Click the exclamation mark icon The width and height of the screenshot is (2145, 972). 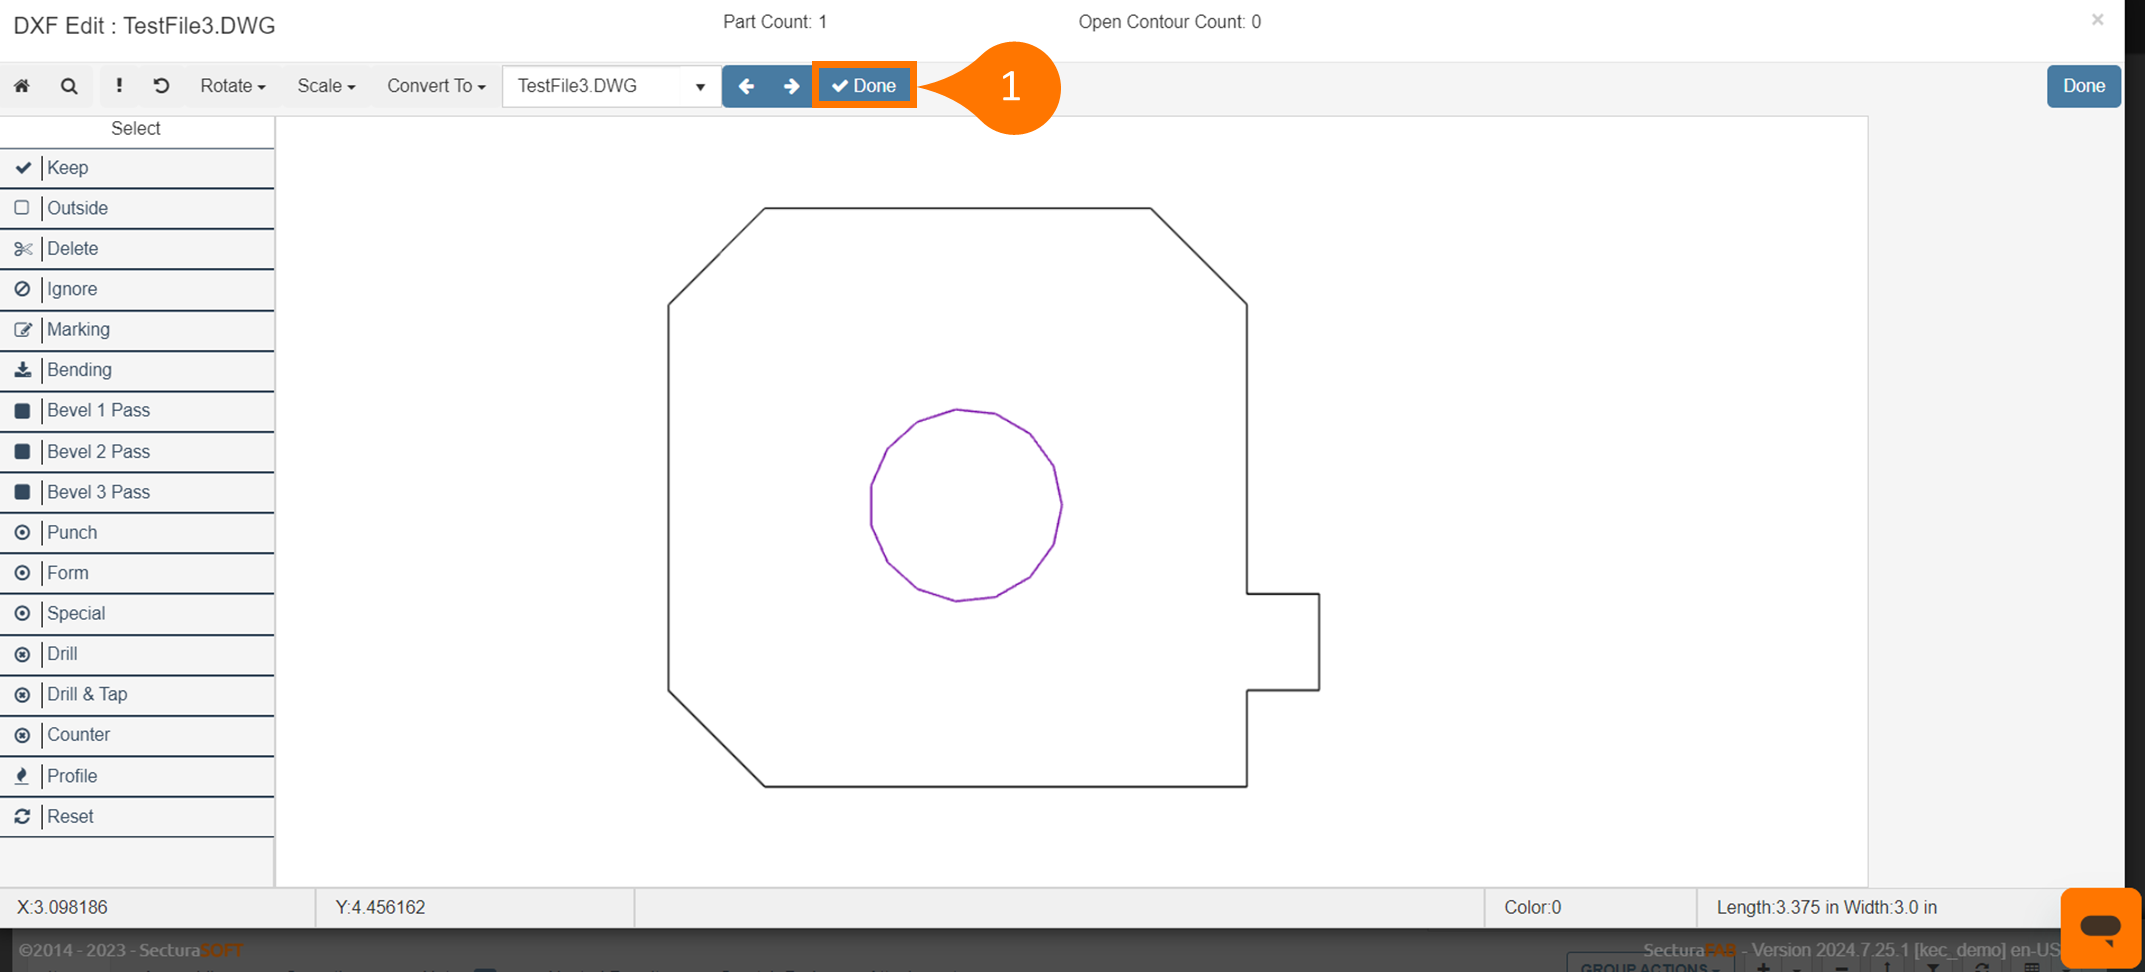pos(119,86)
